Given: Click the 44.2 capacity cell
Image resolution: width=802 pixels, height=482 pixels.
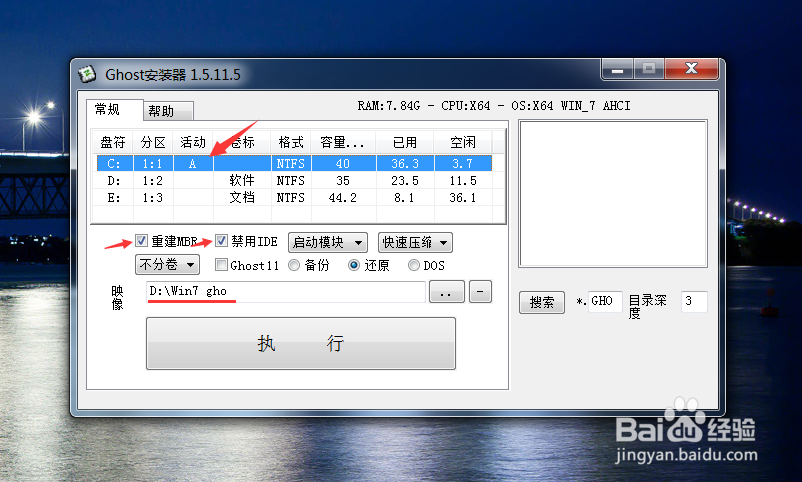Looking at the screenshot, I should click(343, 198).
